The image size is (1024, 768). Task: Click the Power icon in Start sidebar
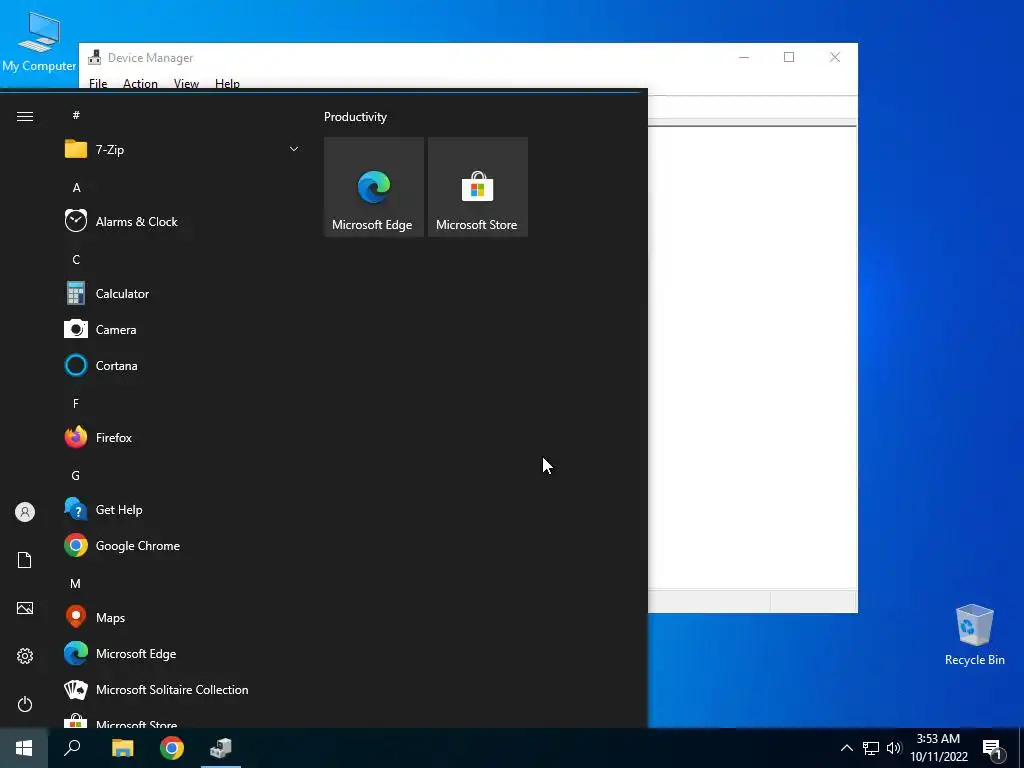click(x=25, y=704)
